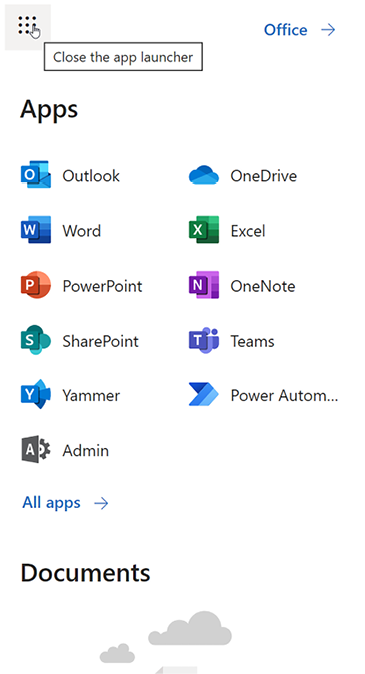365x674 pixels.
Task: Open the All apps link
Action: pyautogui.click(x=51, y=502)
